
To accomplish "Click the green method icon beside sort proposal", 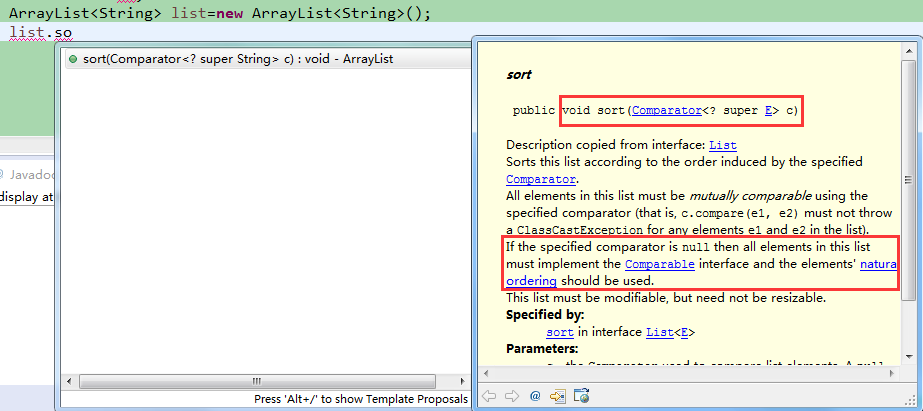I will (74, 59).
